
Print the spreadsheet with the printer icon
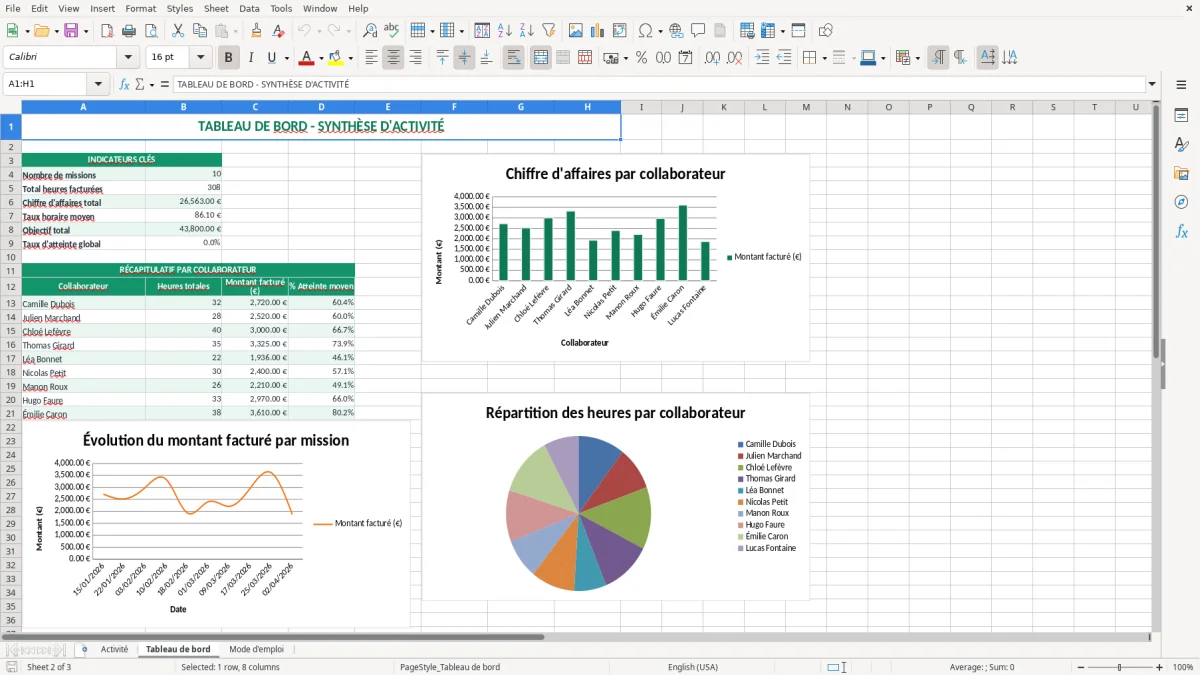(128, 31)
